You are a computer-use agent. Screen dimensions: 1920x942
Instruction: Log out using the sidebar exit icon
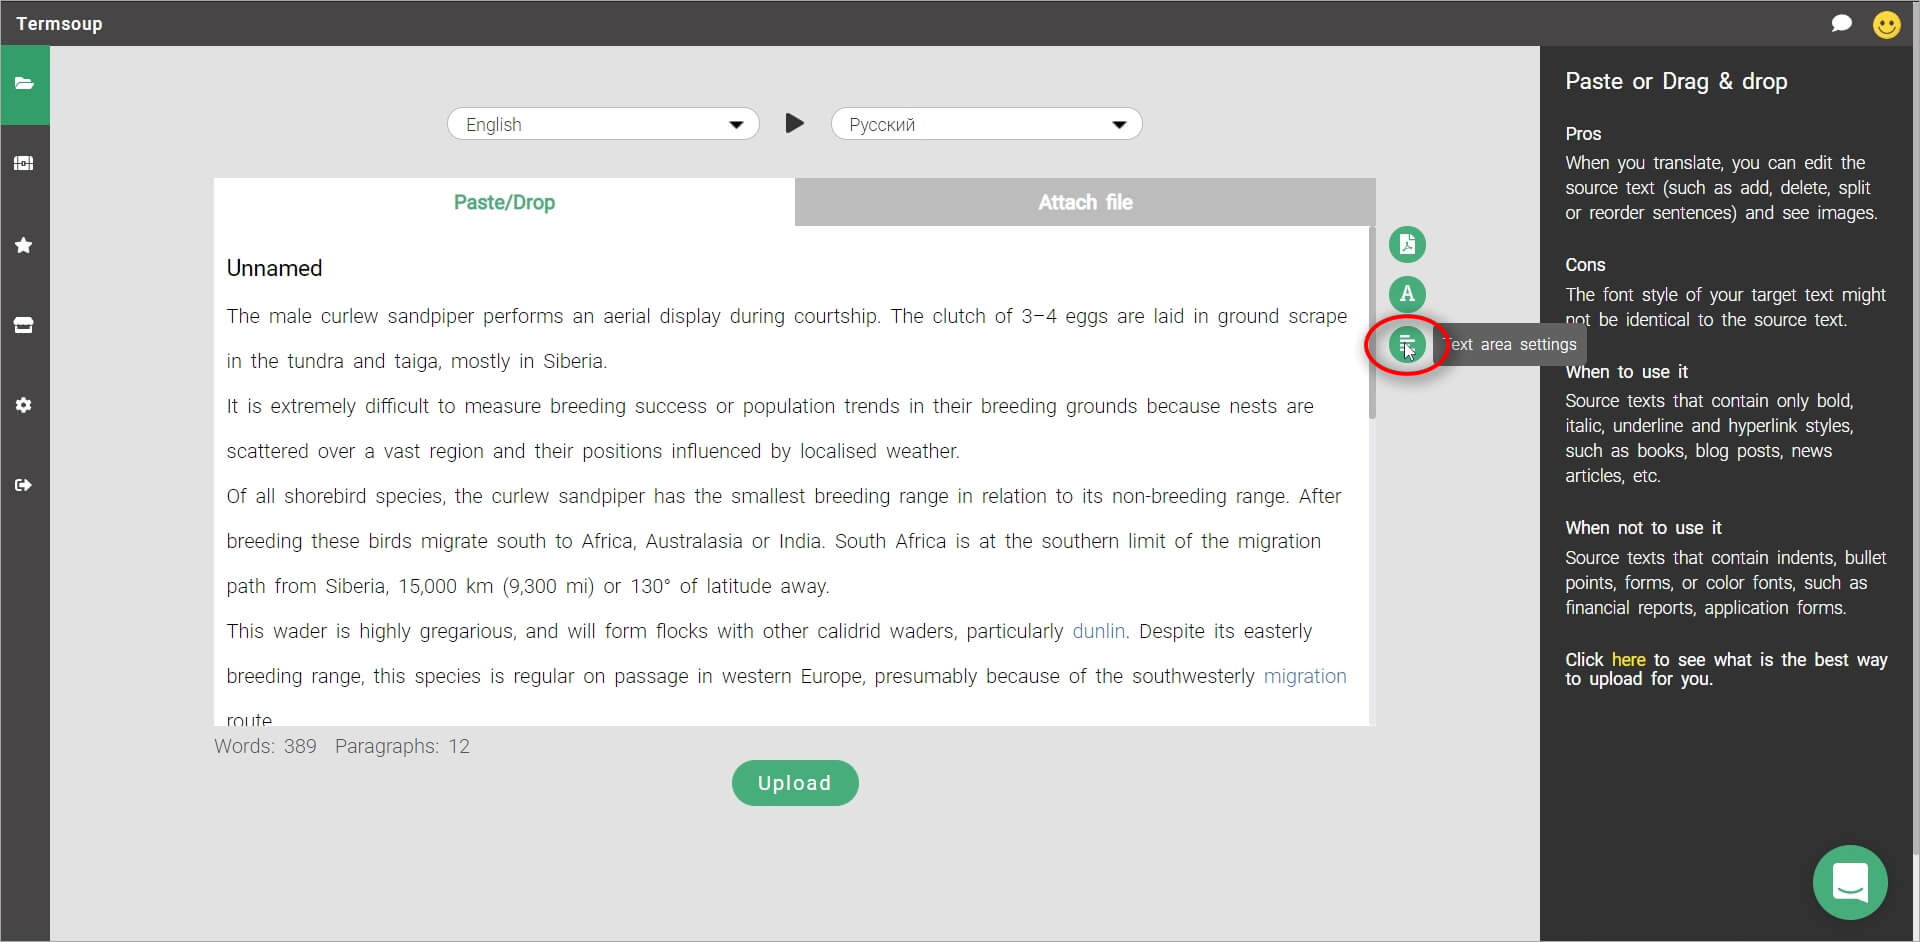24,485
